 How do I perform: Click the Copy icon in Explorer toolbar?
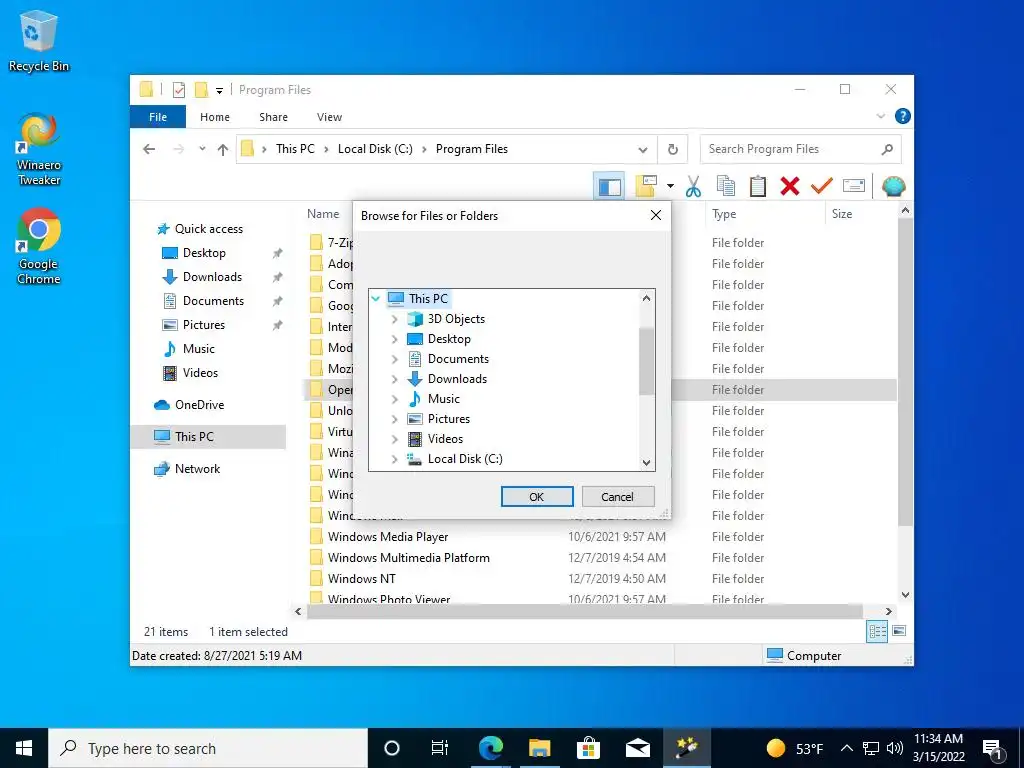point(726,187)
